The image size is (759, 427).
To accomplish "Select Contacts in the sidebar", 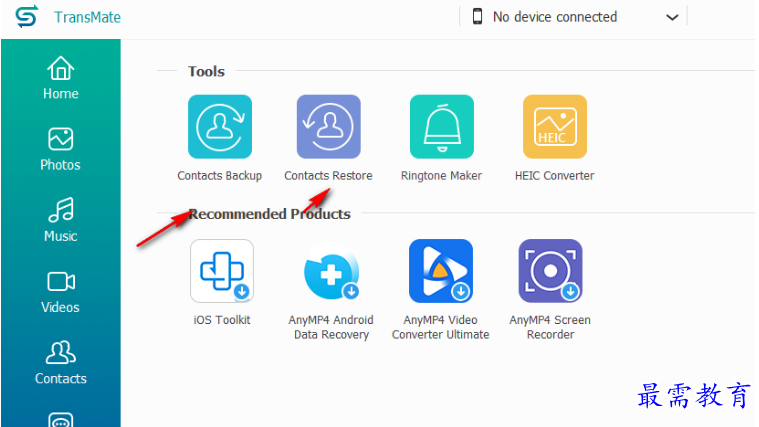I will [x=61, y=363].
